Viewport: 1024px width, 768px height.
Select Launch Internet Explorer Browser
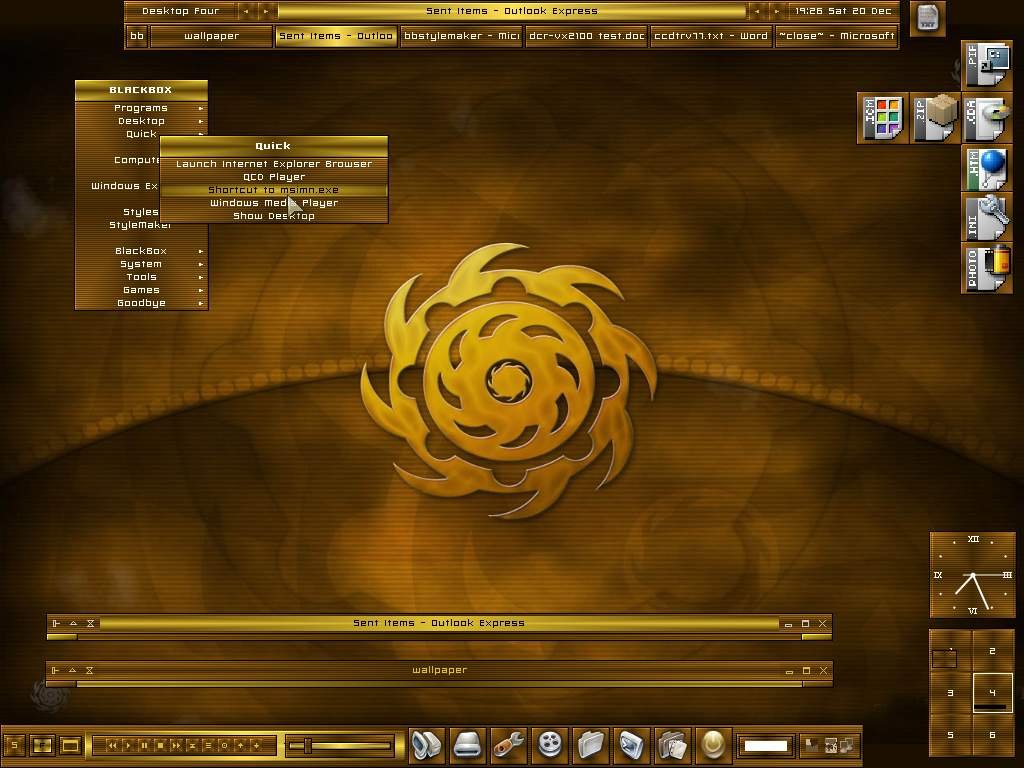click(x=274, y=164)
